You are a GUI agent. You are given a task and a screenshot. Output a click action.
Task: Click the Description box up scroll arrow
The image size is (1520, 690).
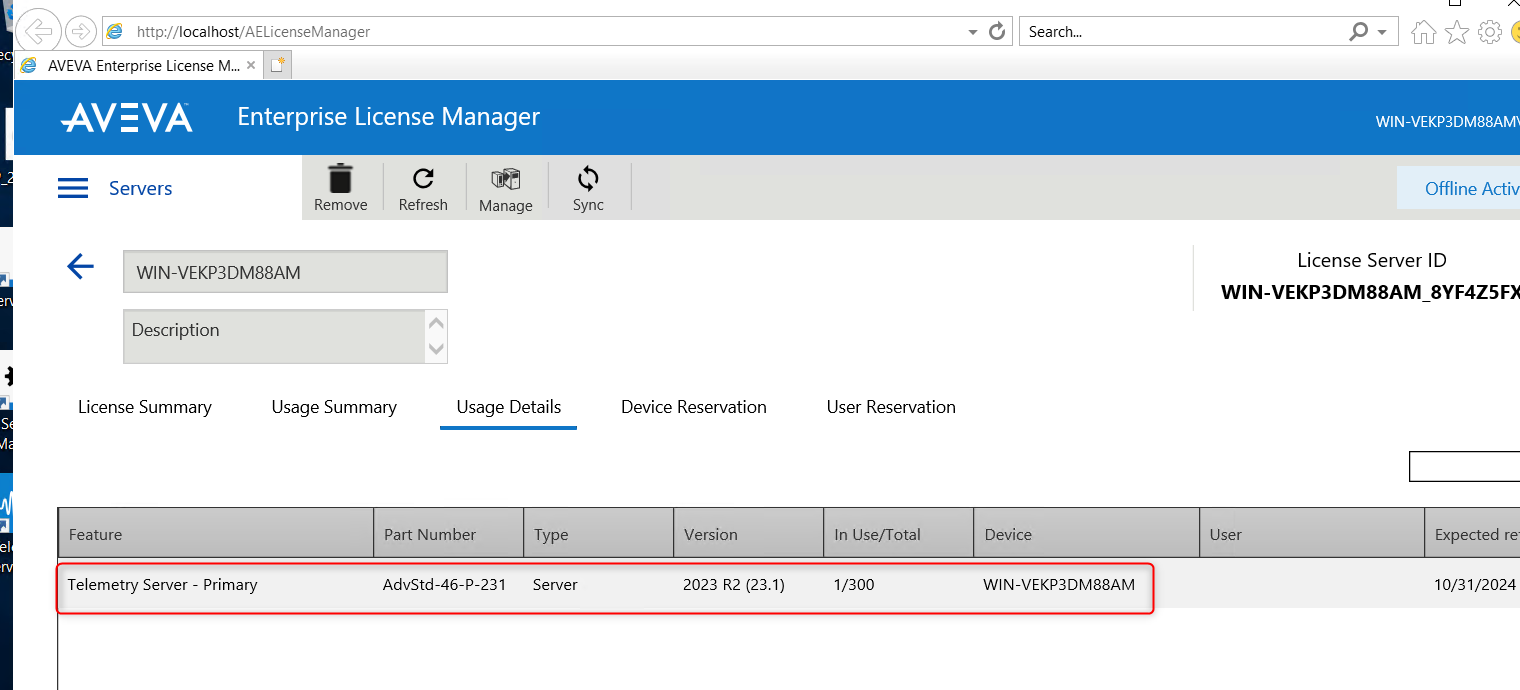(436, 323)
